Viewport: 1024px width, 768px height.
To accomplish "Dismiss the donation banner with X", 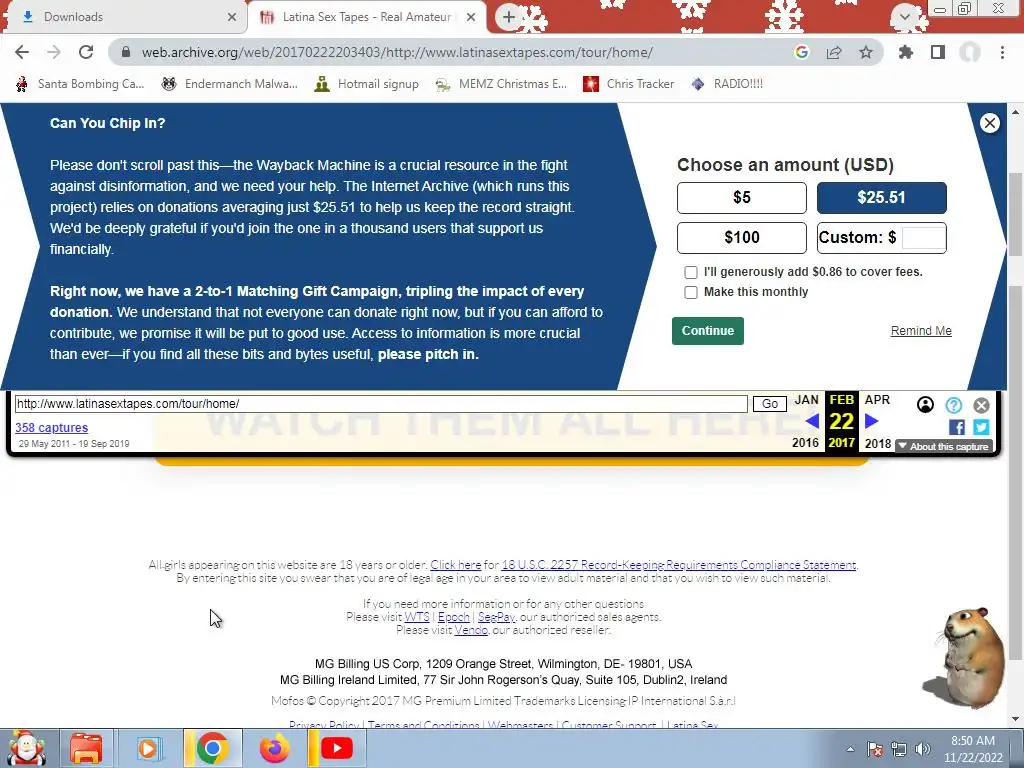I will (x=989, y=123).
